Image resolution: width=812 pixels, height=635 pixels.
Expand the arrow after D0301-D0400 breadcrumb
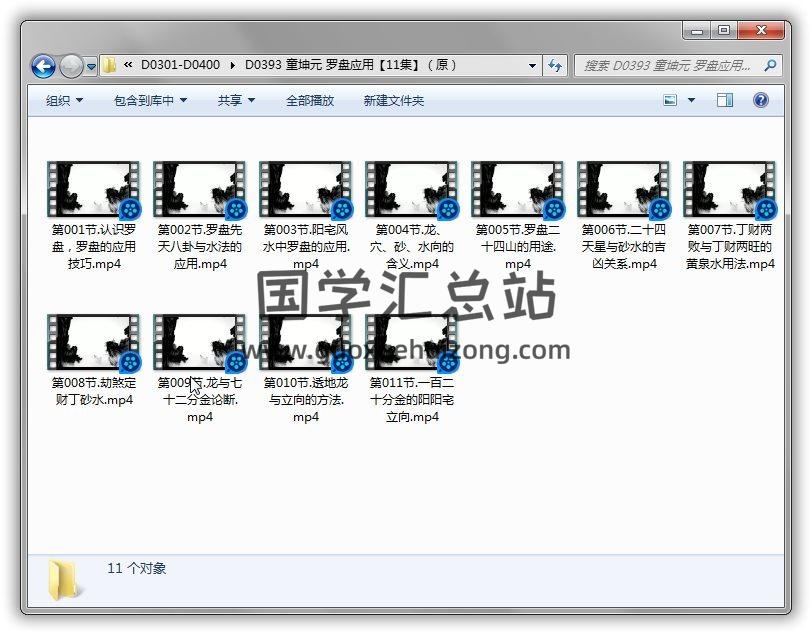coord(233,65)
